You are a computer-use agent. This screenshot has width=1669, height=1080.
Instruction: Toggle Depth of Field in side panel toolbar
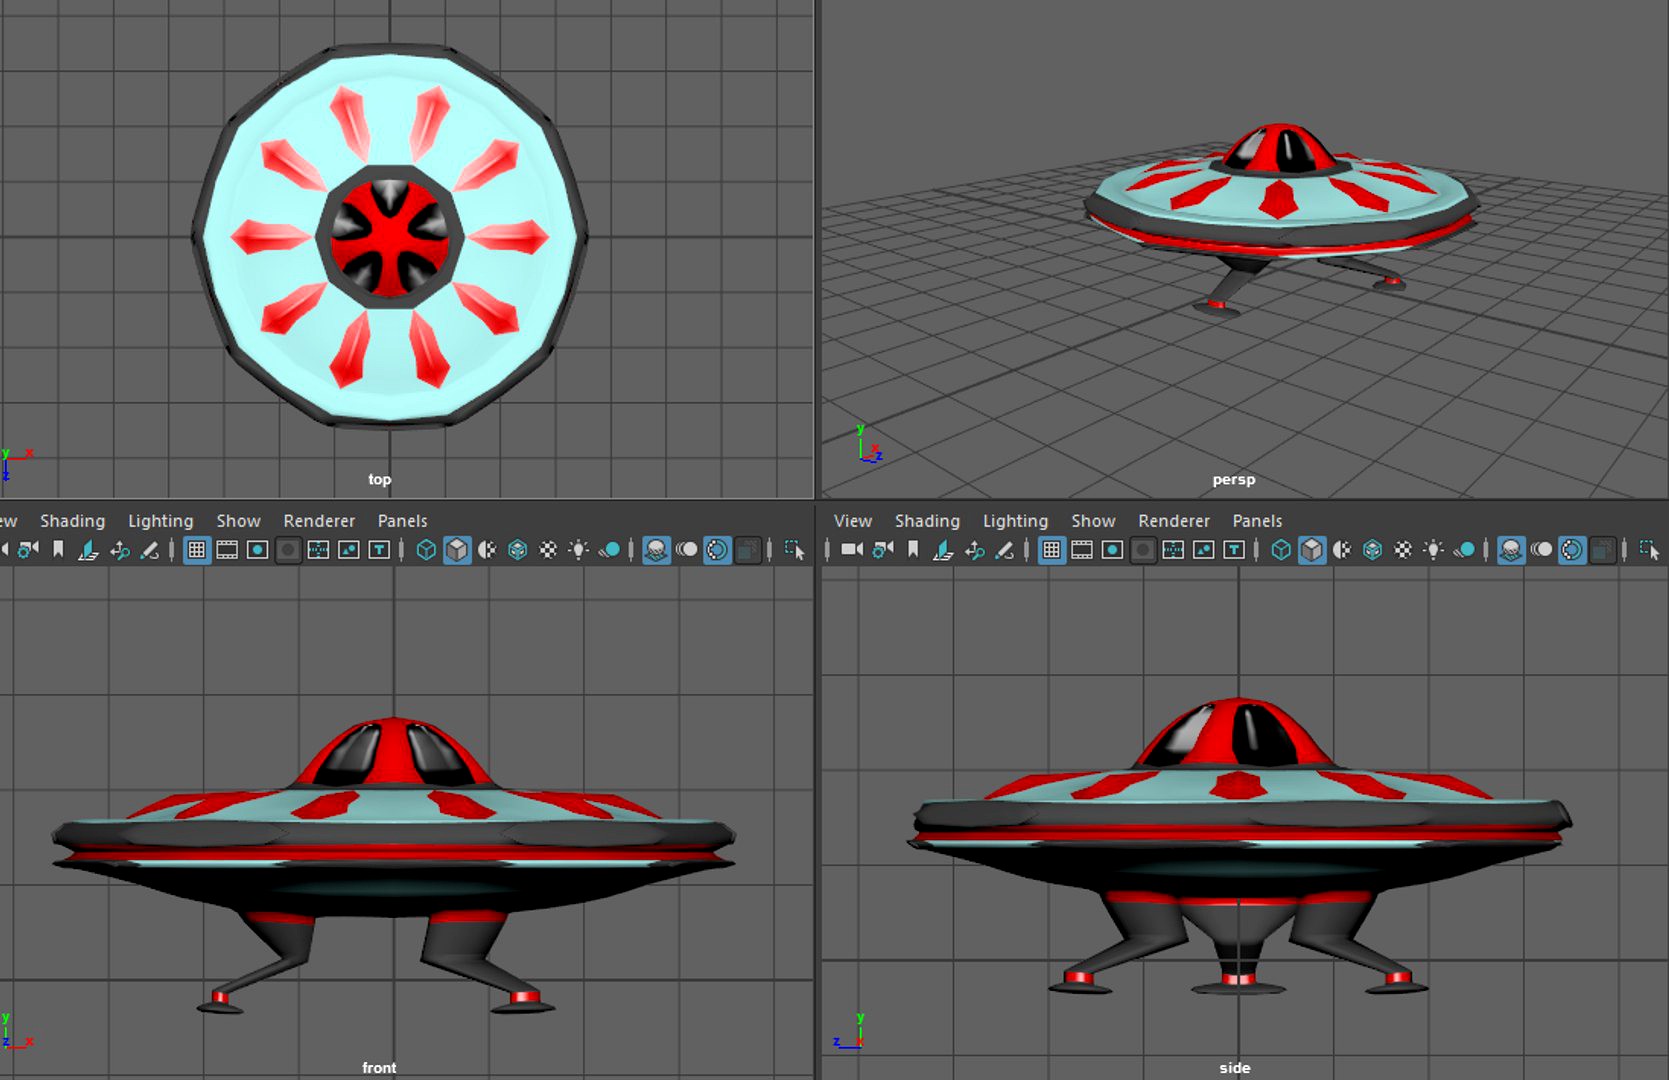pyautogui.click(x=1602, y=549)
